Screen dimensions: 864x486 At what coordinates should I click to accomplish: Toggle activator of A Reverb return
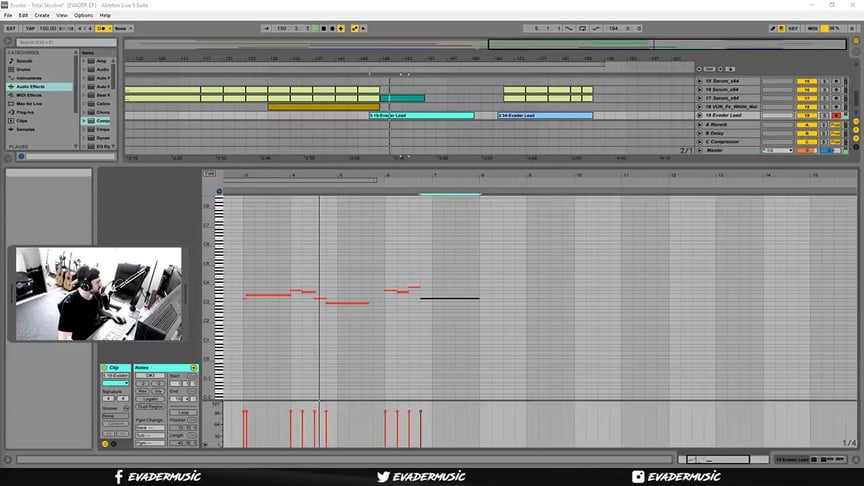pyautogui.click(x=807, y=125)
